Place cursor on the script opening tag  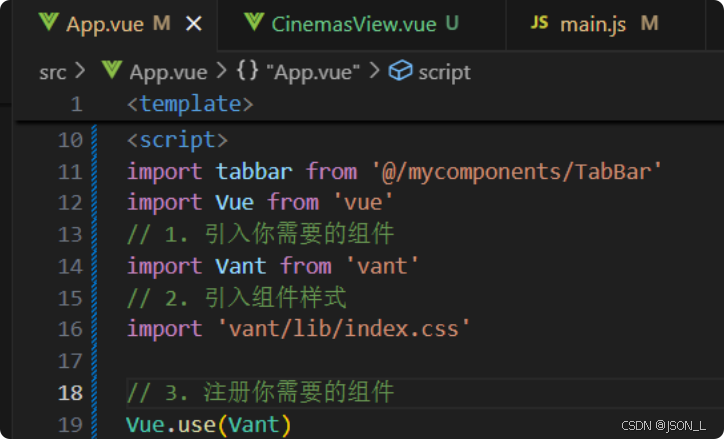pyautogui.click(x=178, y=140)
